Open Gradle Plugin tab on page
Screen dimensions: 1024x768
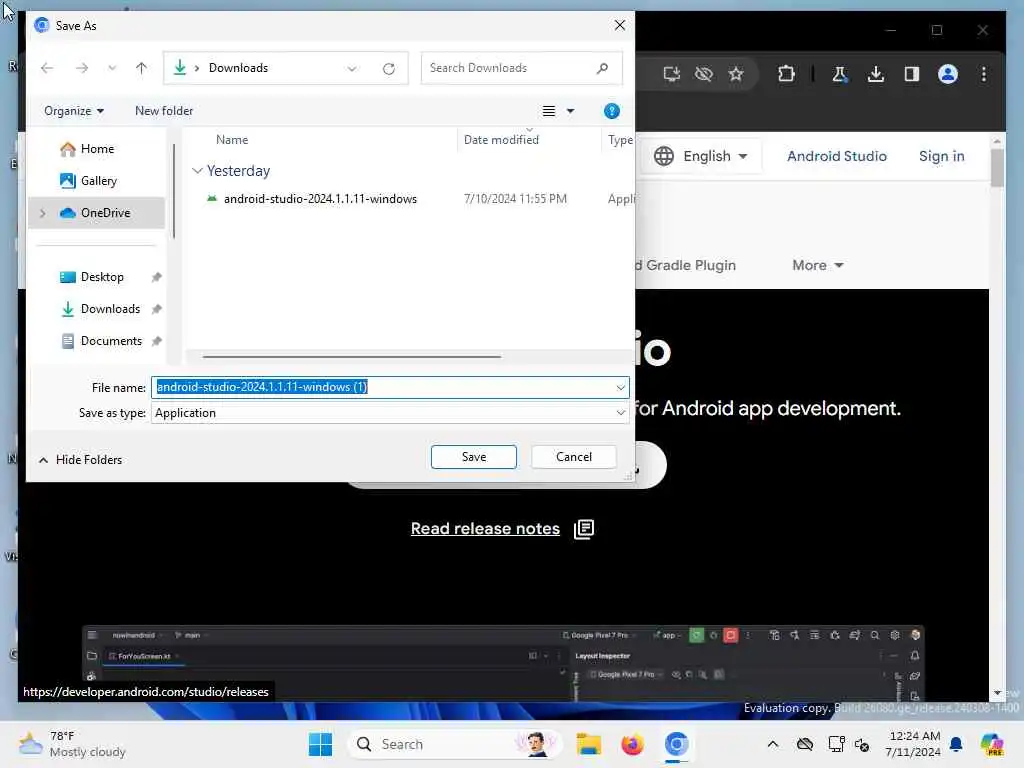pyautogui.click(x=685, y=265)
